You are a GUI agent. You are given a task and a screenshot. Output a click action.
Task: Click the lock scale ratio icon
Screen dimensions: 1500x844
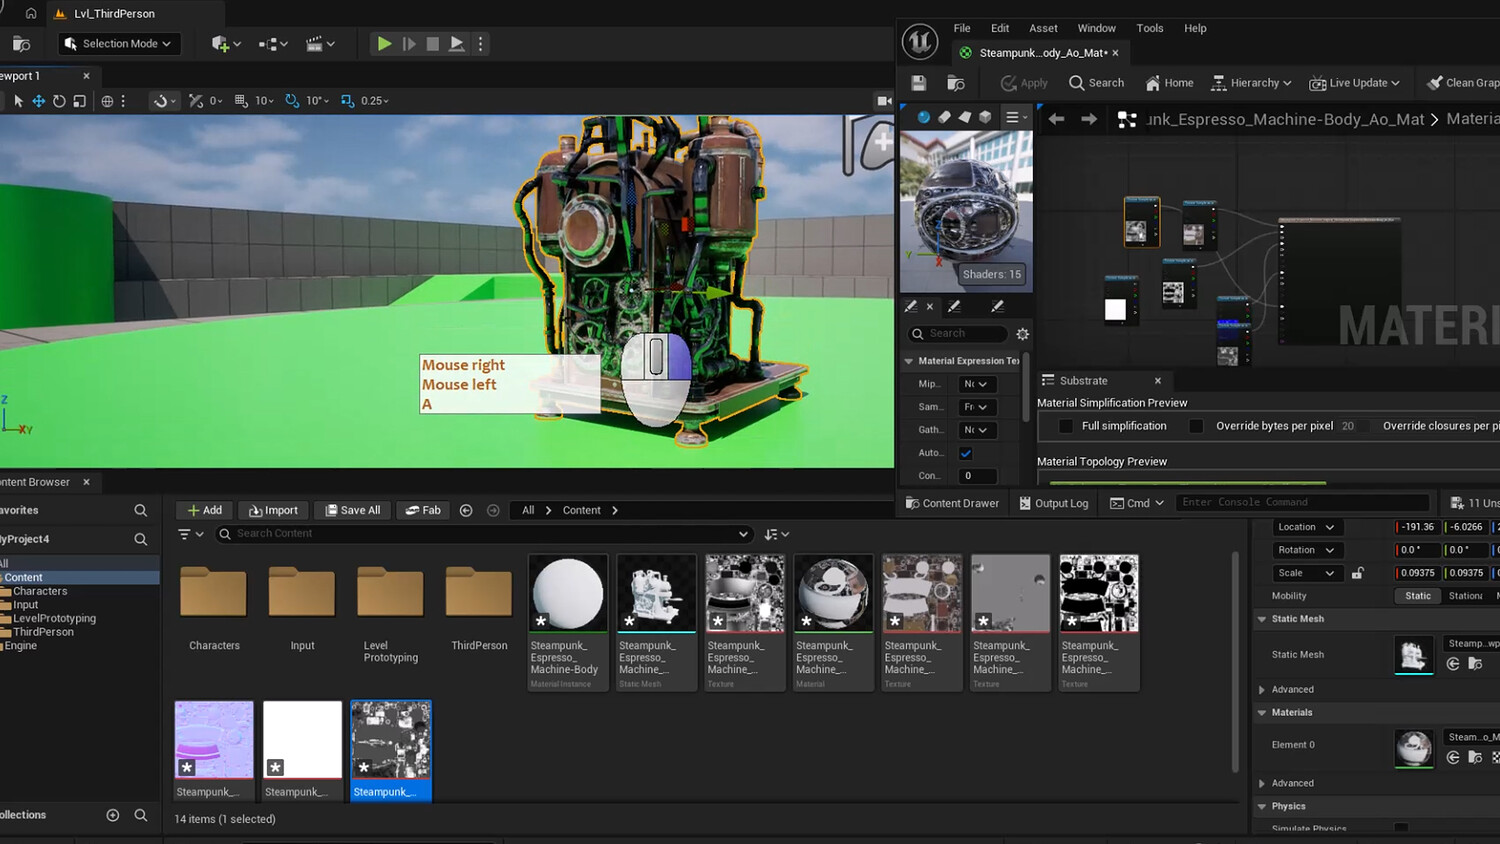(1357, 573)
